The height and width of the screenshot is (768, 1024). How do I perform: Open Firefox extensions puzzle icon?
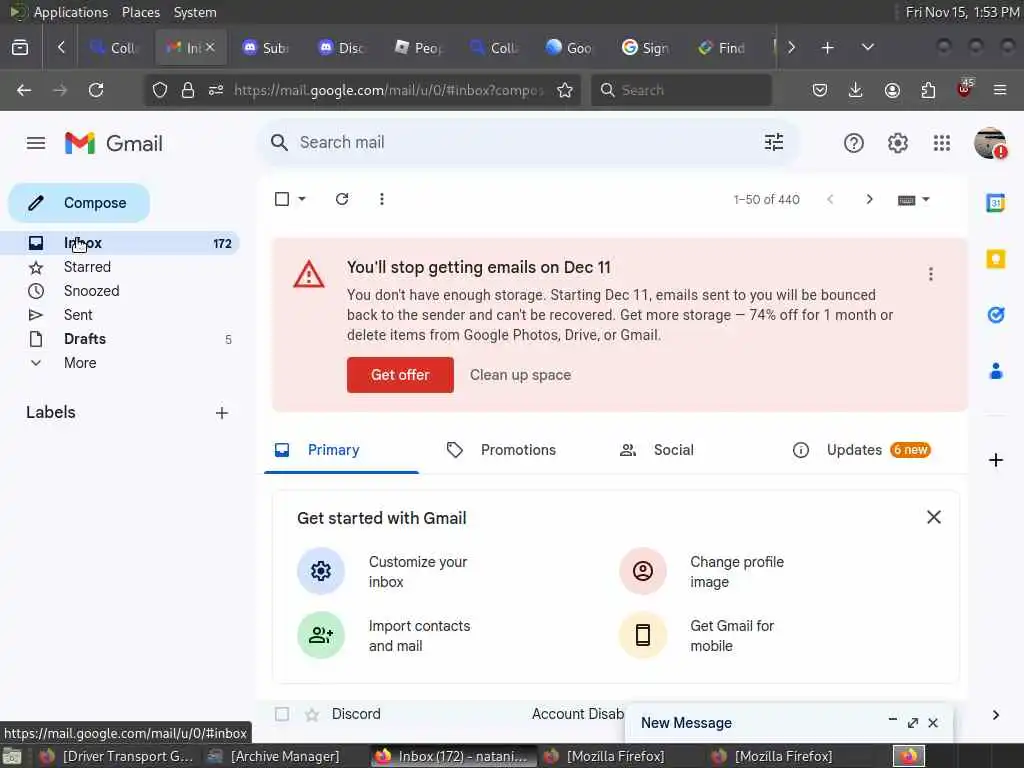click(x=928, y=90)
